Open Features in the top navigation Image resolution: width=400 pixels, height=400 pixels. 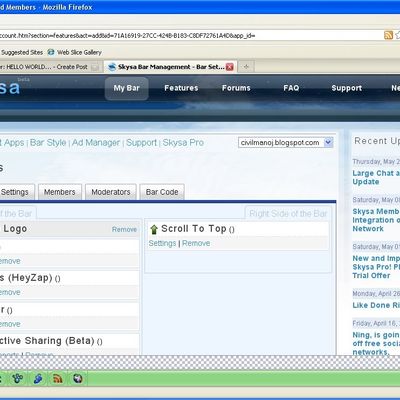click(x=181, y=88)
